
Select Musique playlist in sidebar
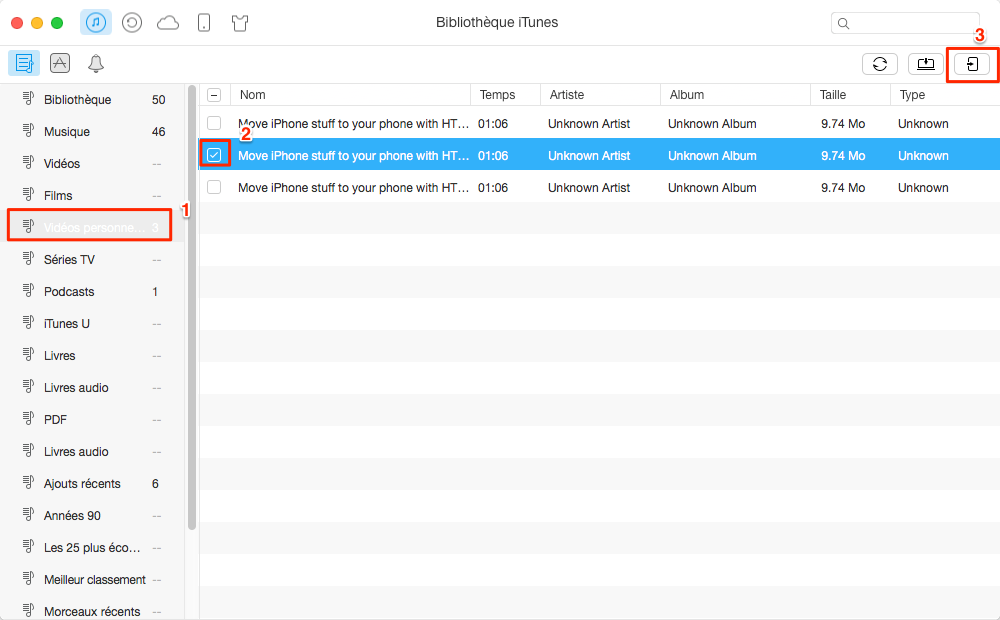(92, 131)
